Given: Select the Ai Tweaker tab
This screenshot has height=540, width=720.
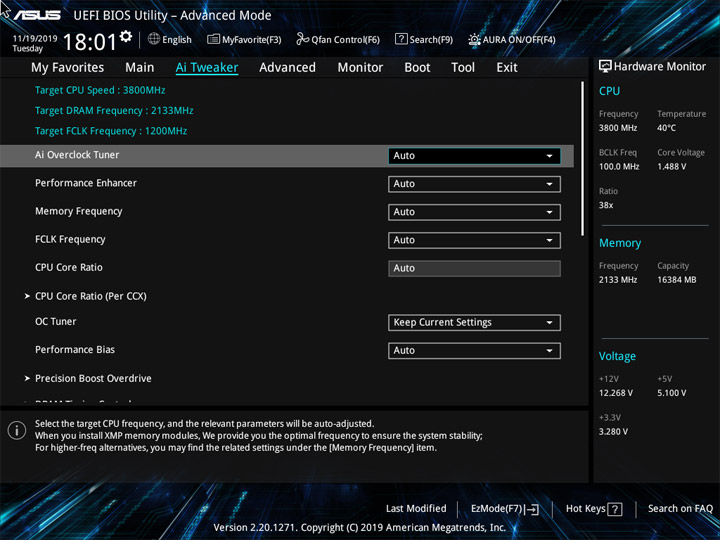Looking at the screenshot, I should [207, 68].
